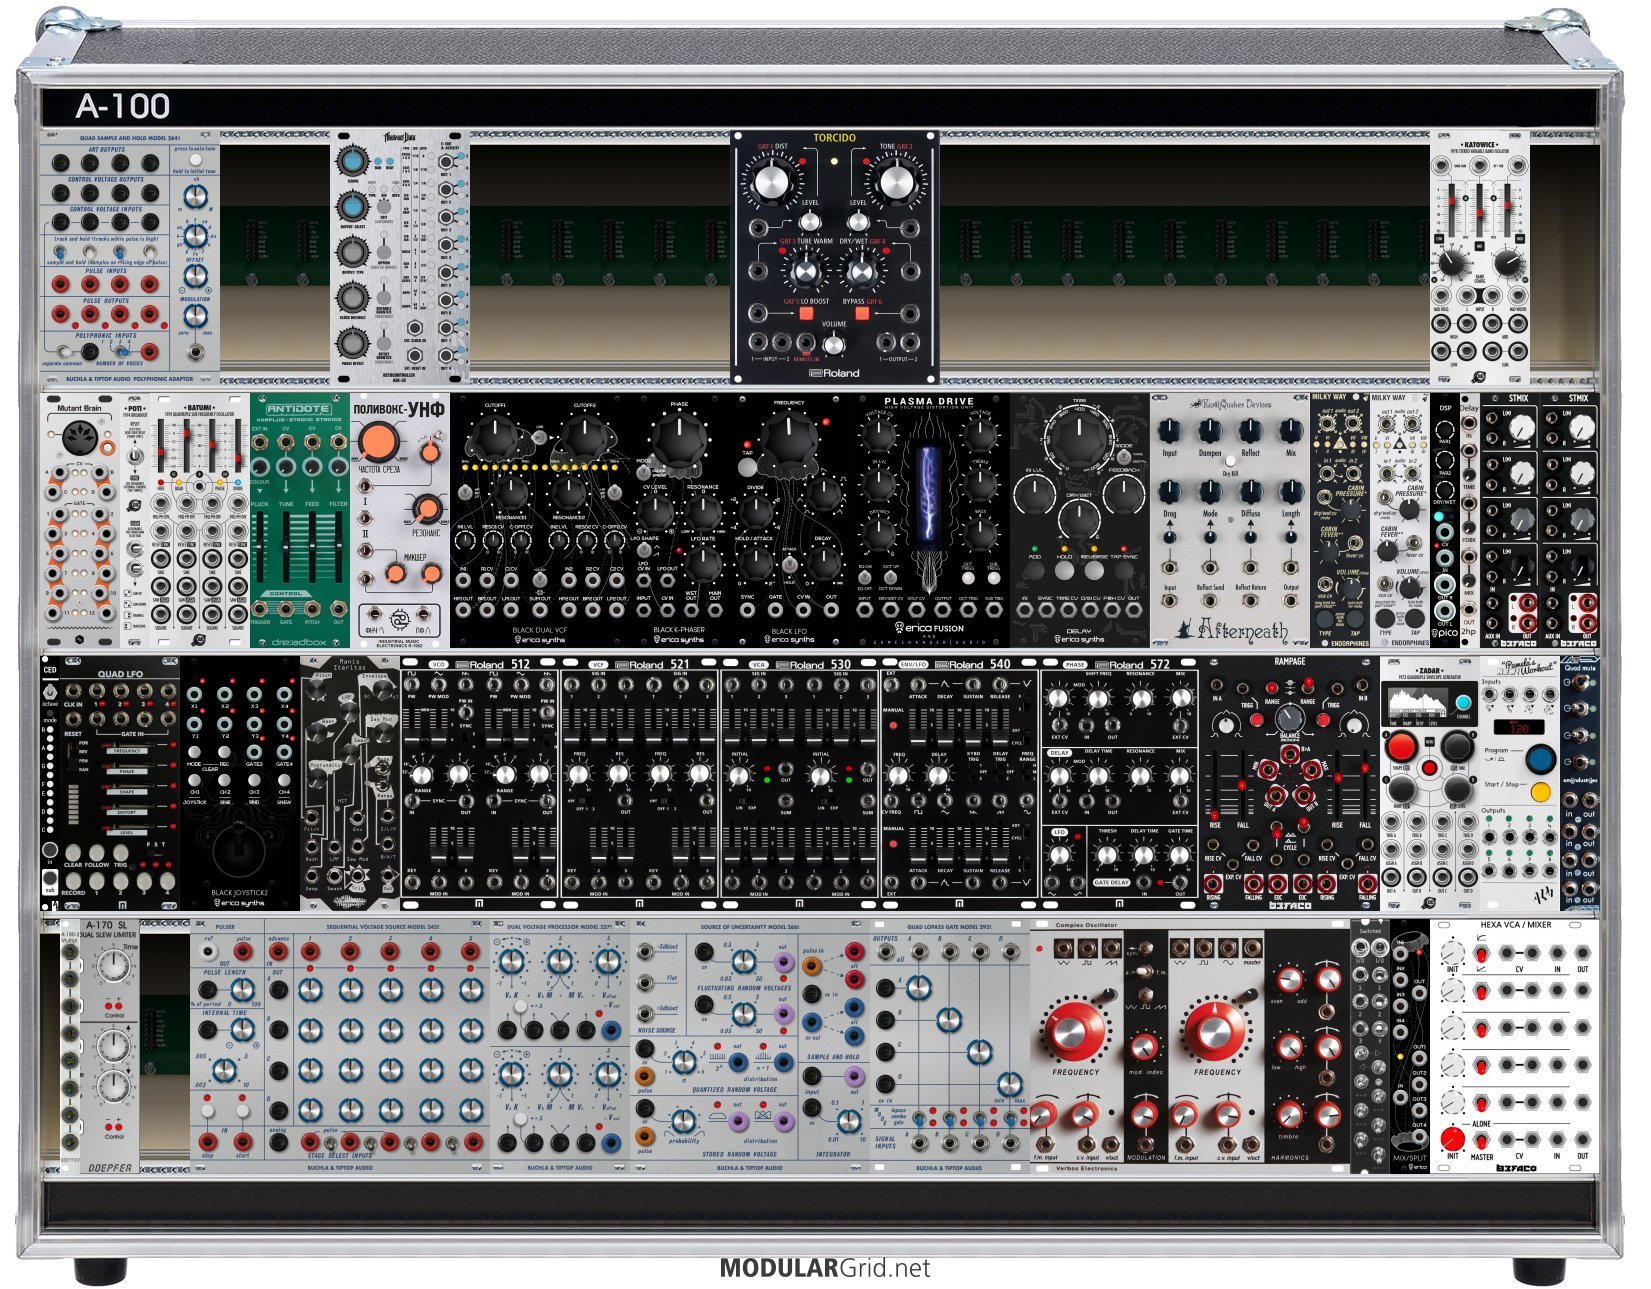
Task: Click the Torcido TONE knob
Action: click(x=896, y=182)
